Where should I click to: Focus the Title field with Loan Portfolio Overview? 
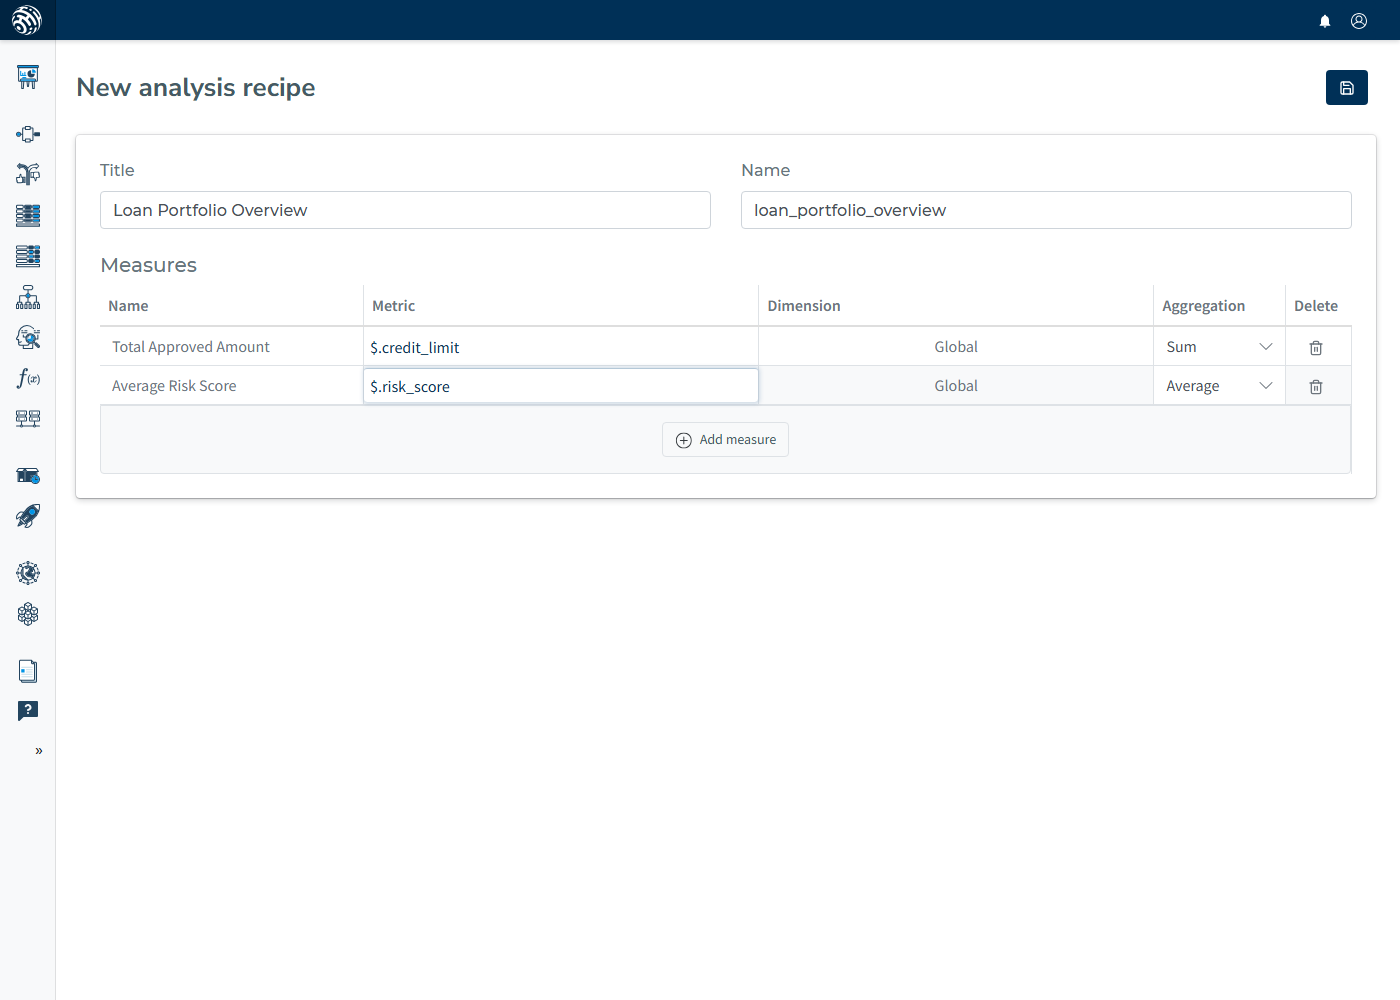(x=405, y=210)
